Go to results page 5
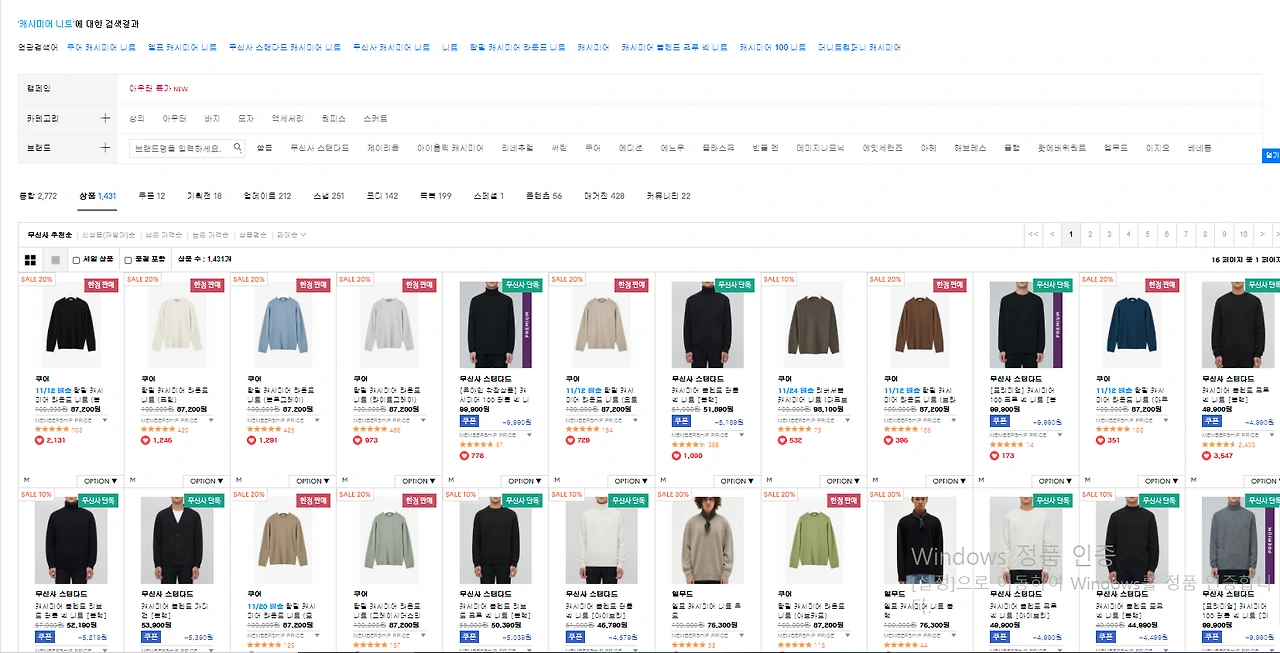 pyautogui.click(x=1147, y=235)
